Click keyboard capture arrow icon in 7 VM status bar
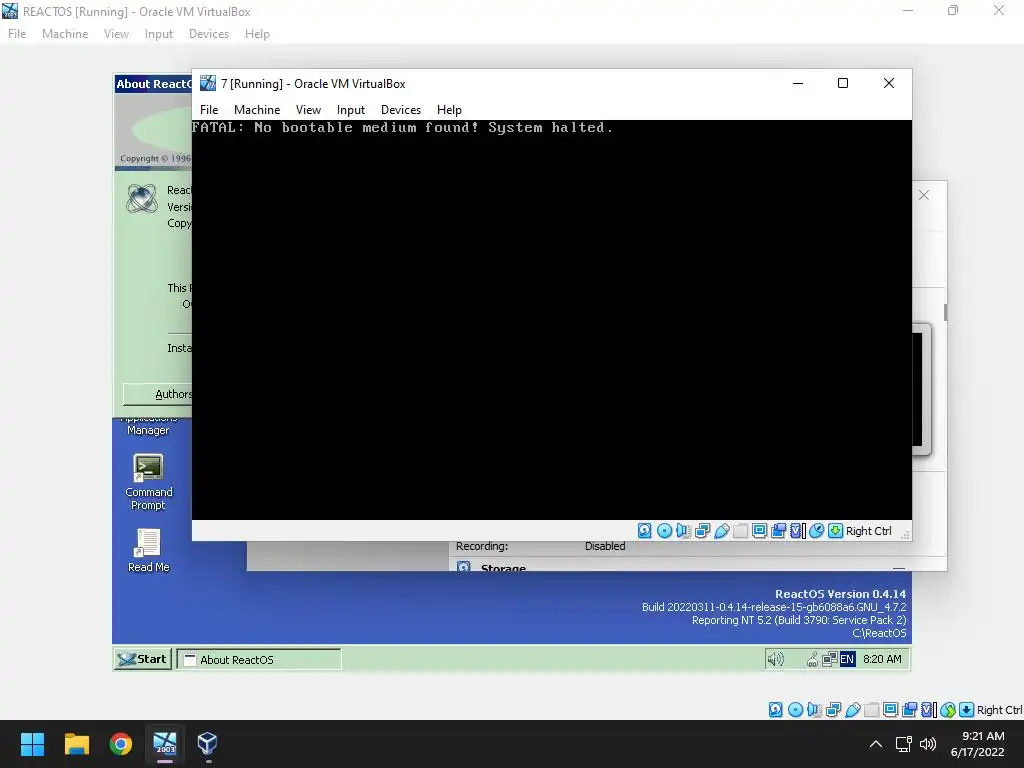 835,531
